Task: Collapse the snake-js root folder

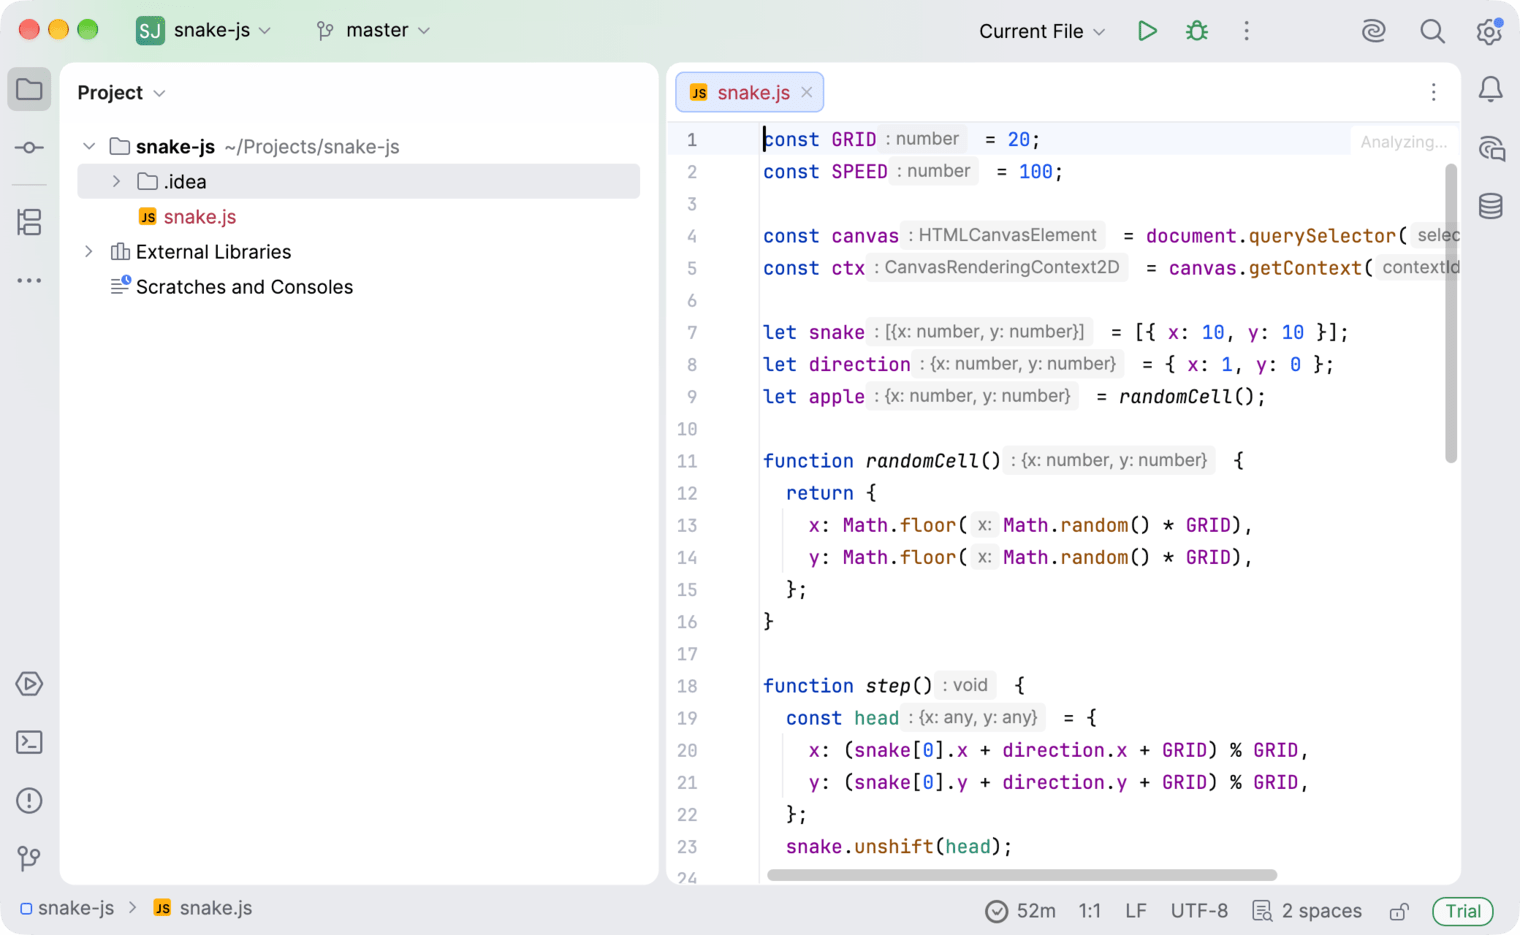Action: 89,147
